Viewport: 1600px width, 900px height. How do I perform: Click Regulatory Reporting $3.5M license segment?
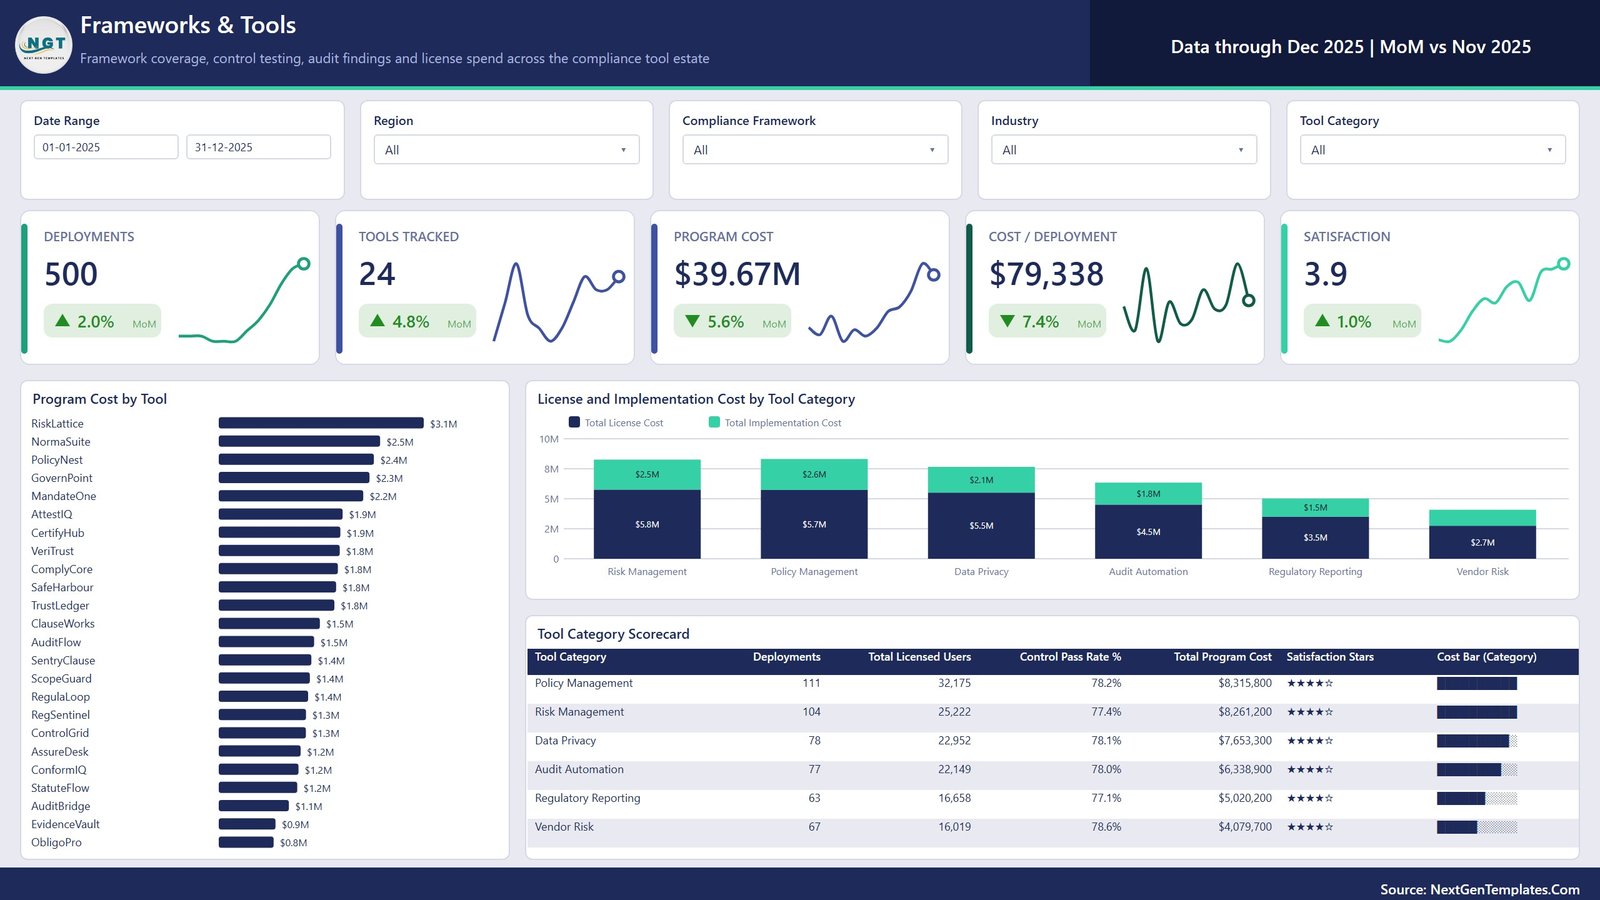coord(1315,537)
